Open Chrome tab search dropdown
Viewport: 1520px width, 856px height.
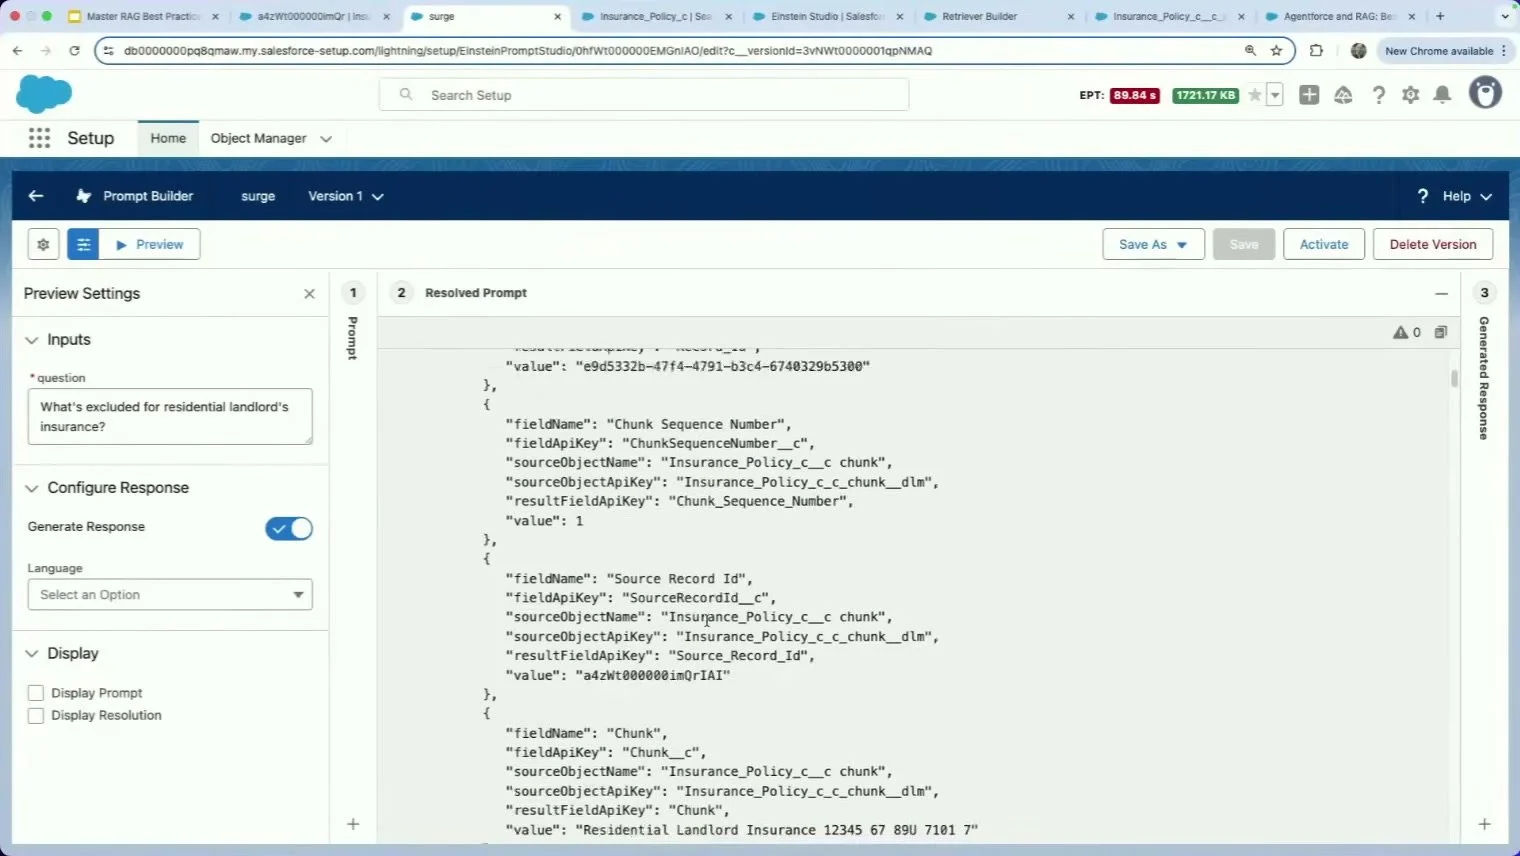(x=1505, y=16)
